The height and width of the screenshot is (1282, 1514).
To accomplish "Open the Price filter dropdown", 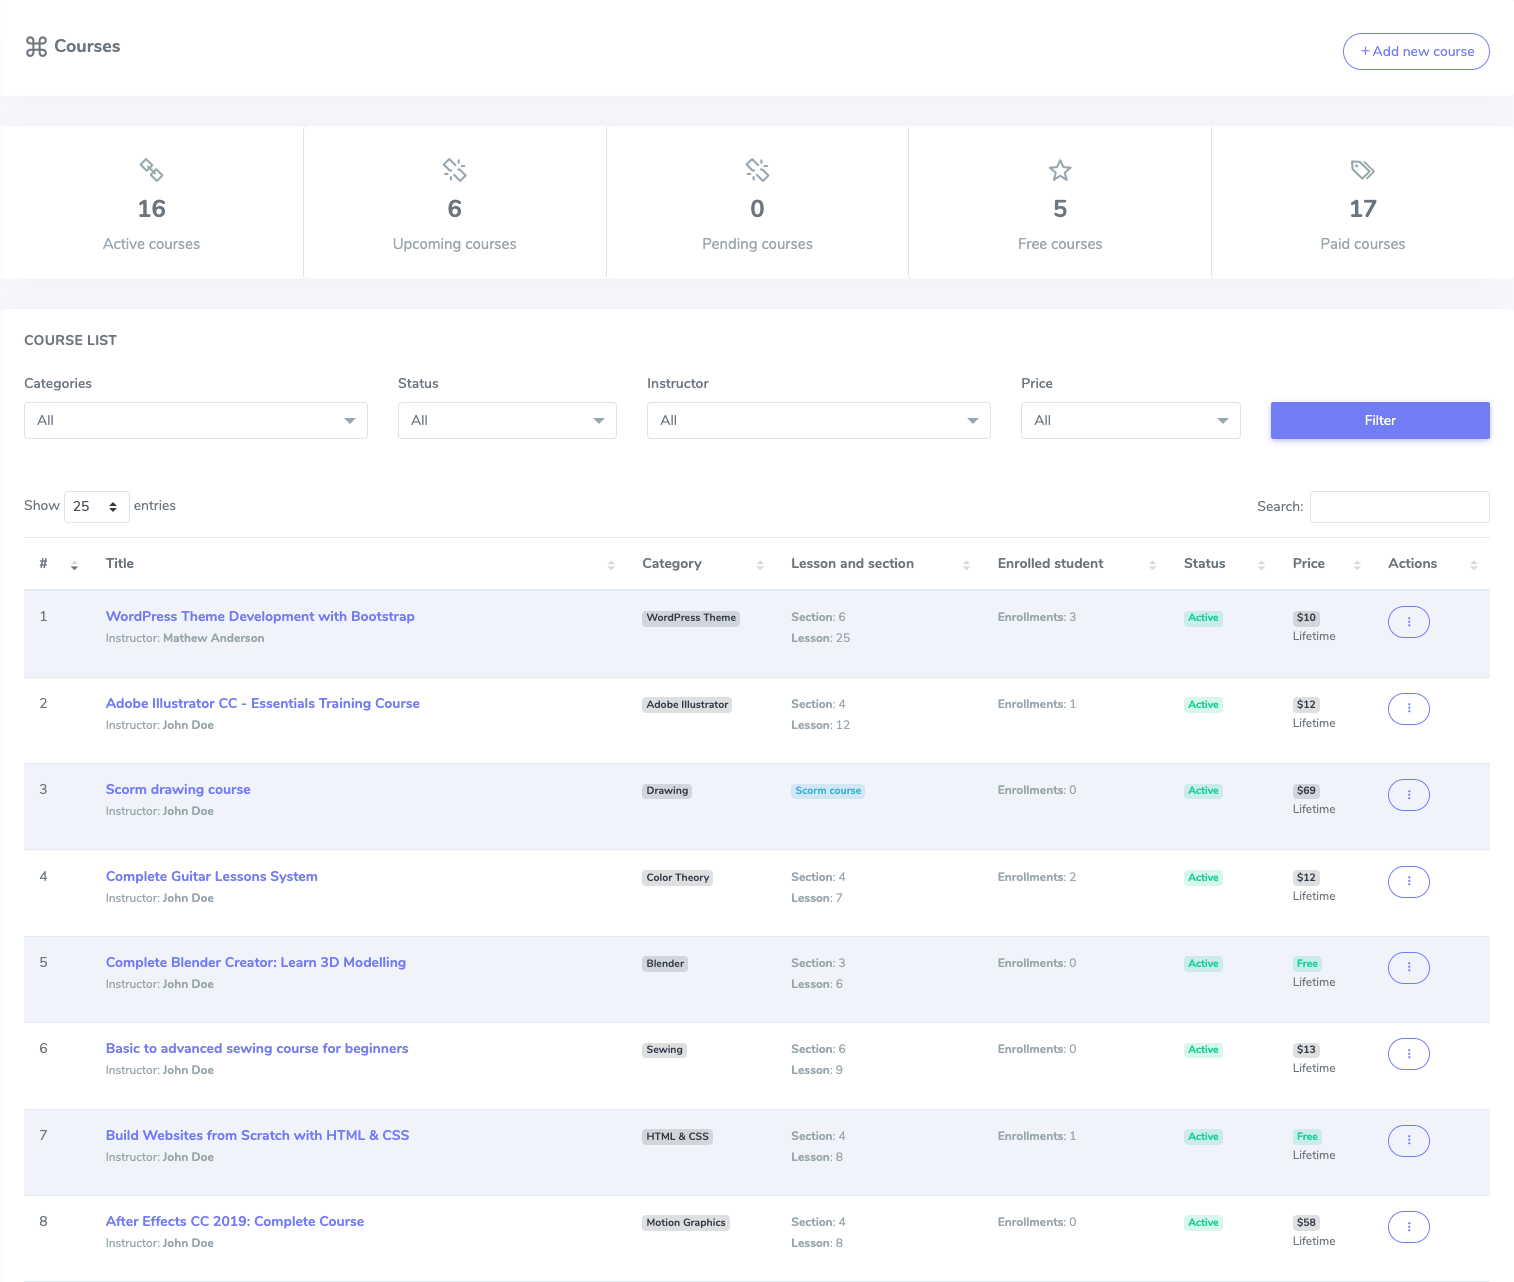I will pyautogui.click(x=1130, y=421).
